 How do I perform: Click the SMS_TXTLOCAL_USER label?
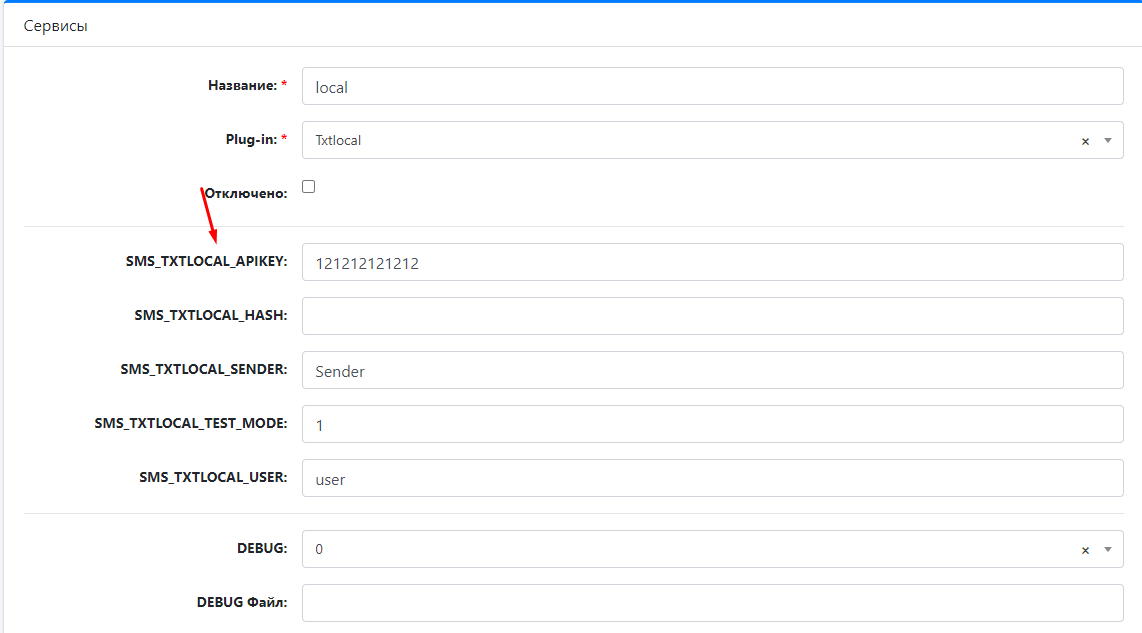(213, 477)
